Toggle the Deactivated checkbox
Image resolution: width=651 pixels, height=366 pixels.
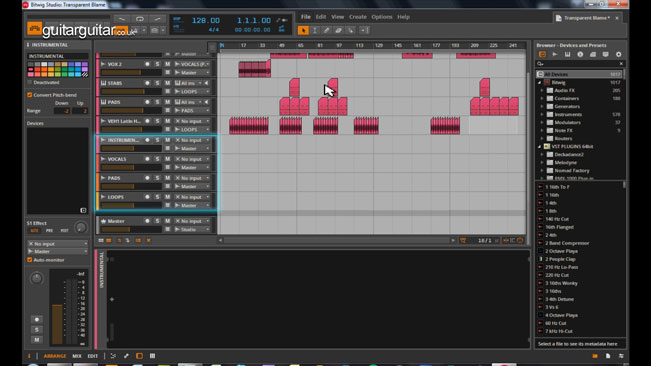tap(29, 83)
